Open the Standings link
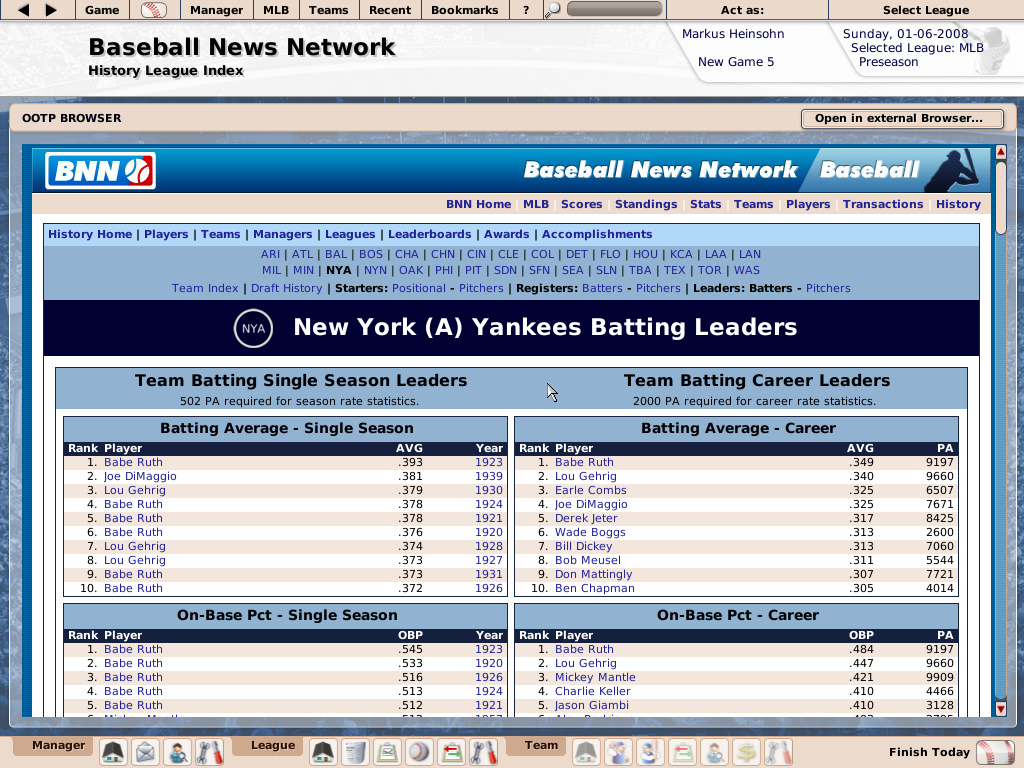Screen dimensions: 1024x768 [646, 204]
